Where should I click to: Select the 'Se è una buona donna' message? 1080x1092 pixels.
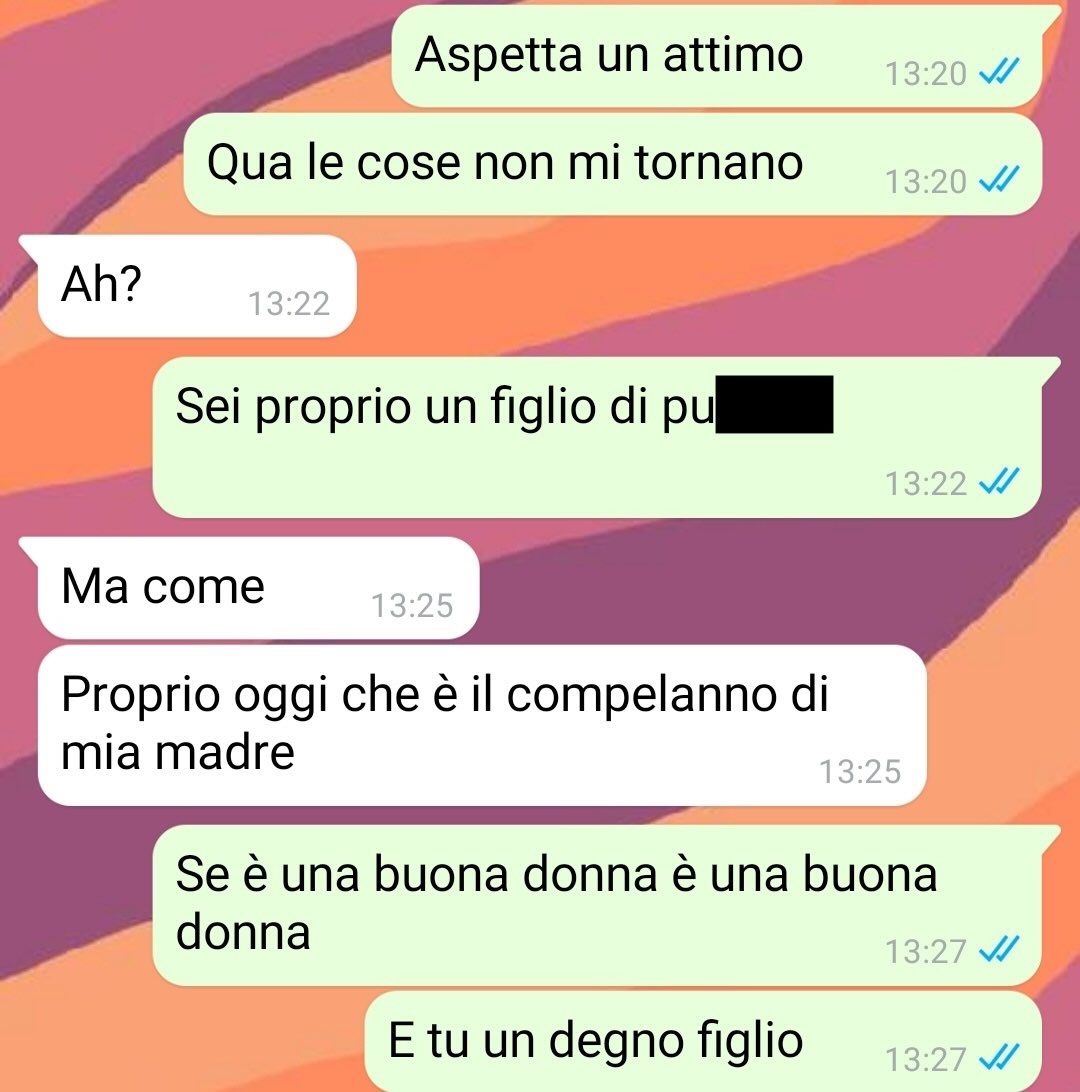[606, 905]
